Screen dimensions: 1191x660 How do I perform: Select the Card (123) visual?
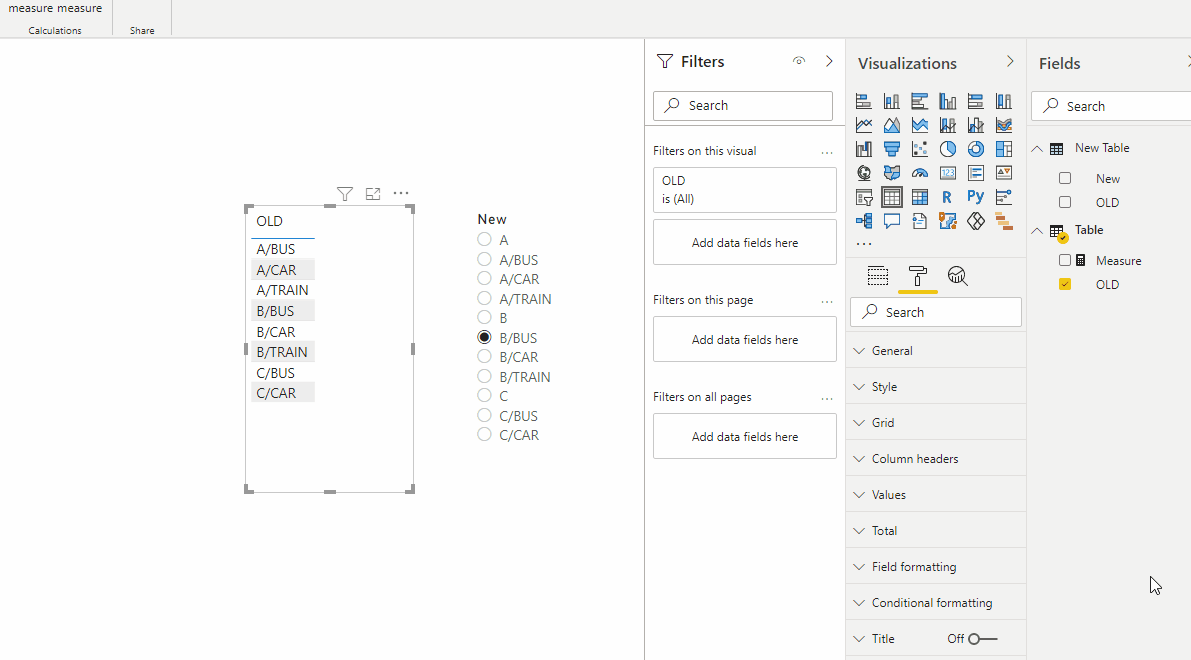pos(948,173)
